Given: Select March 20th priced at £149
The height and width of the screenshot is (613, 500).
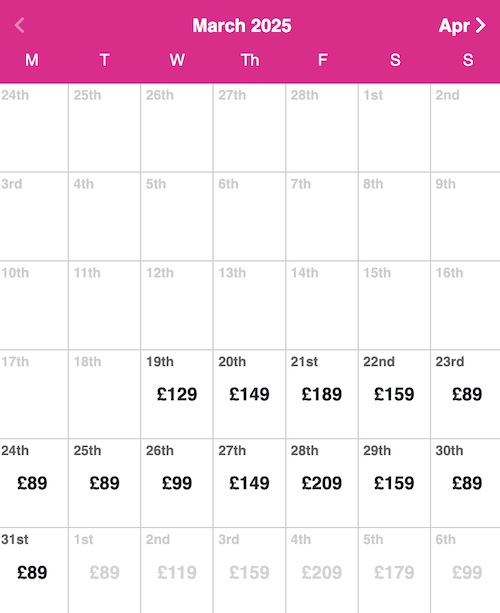Looking at the screenshot, I should [x=249, y=394].
